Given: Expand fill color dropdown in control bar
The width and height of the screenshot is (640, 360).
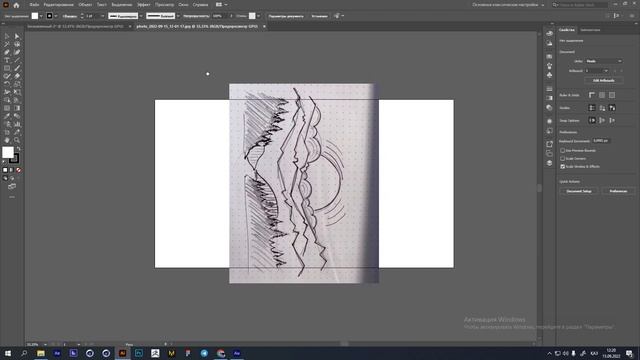Looking at the screenshot, I should tap(41, 16).
